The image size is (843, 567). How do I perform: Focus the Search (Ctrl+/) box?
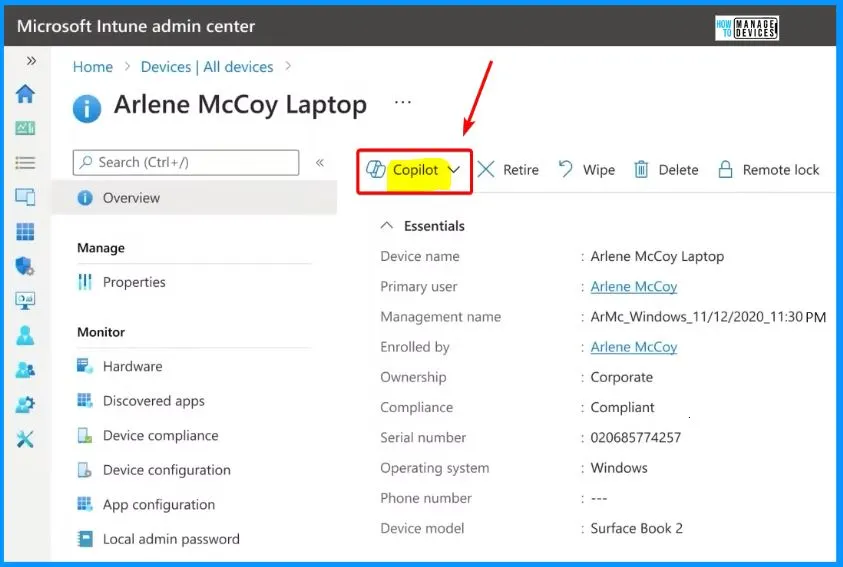[185, 162]
